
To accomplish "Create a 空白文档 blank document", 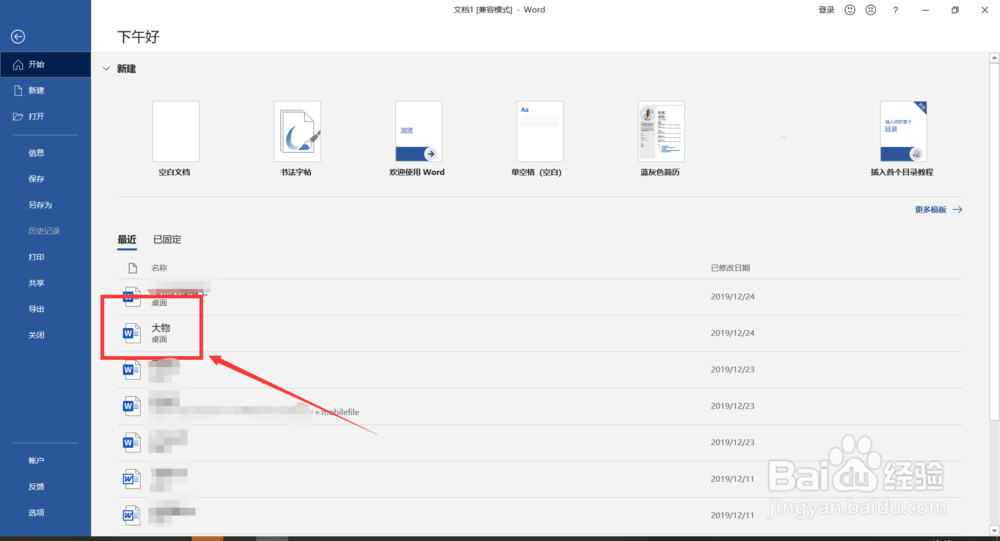I will 175,138.
